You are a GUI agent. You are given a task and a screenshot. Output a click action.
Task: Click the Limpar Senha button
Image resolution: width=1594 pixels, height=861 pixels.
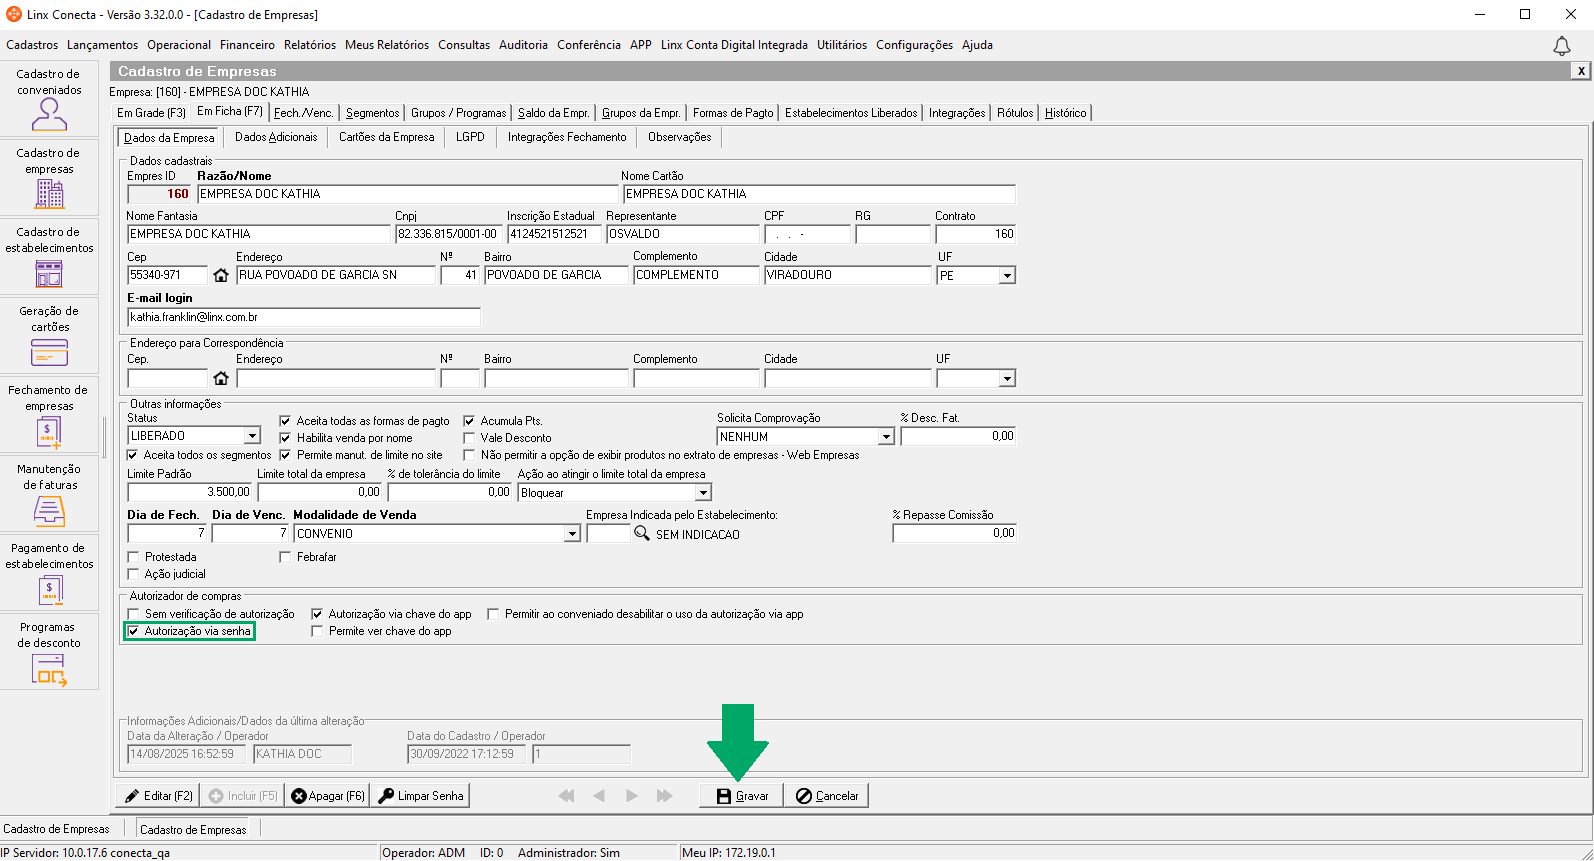tap(421, 796)
